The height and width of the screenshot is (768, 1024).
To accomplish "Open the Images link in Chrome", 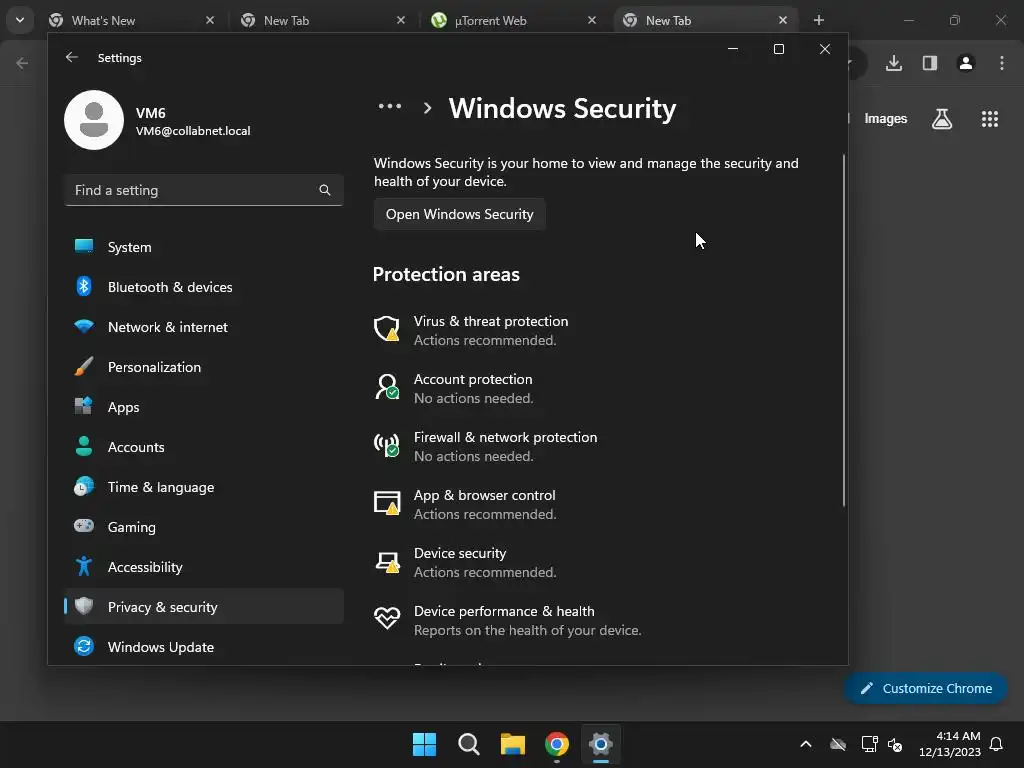I will click(x=886, y=119).
